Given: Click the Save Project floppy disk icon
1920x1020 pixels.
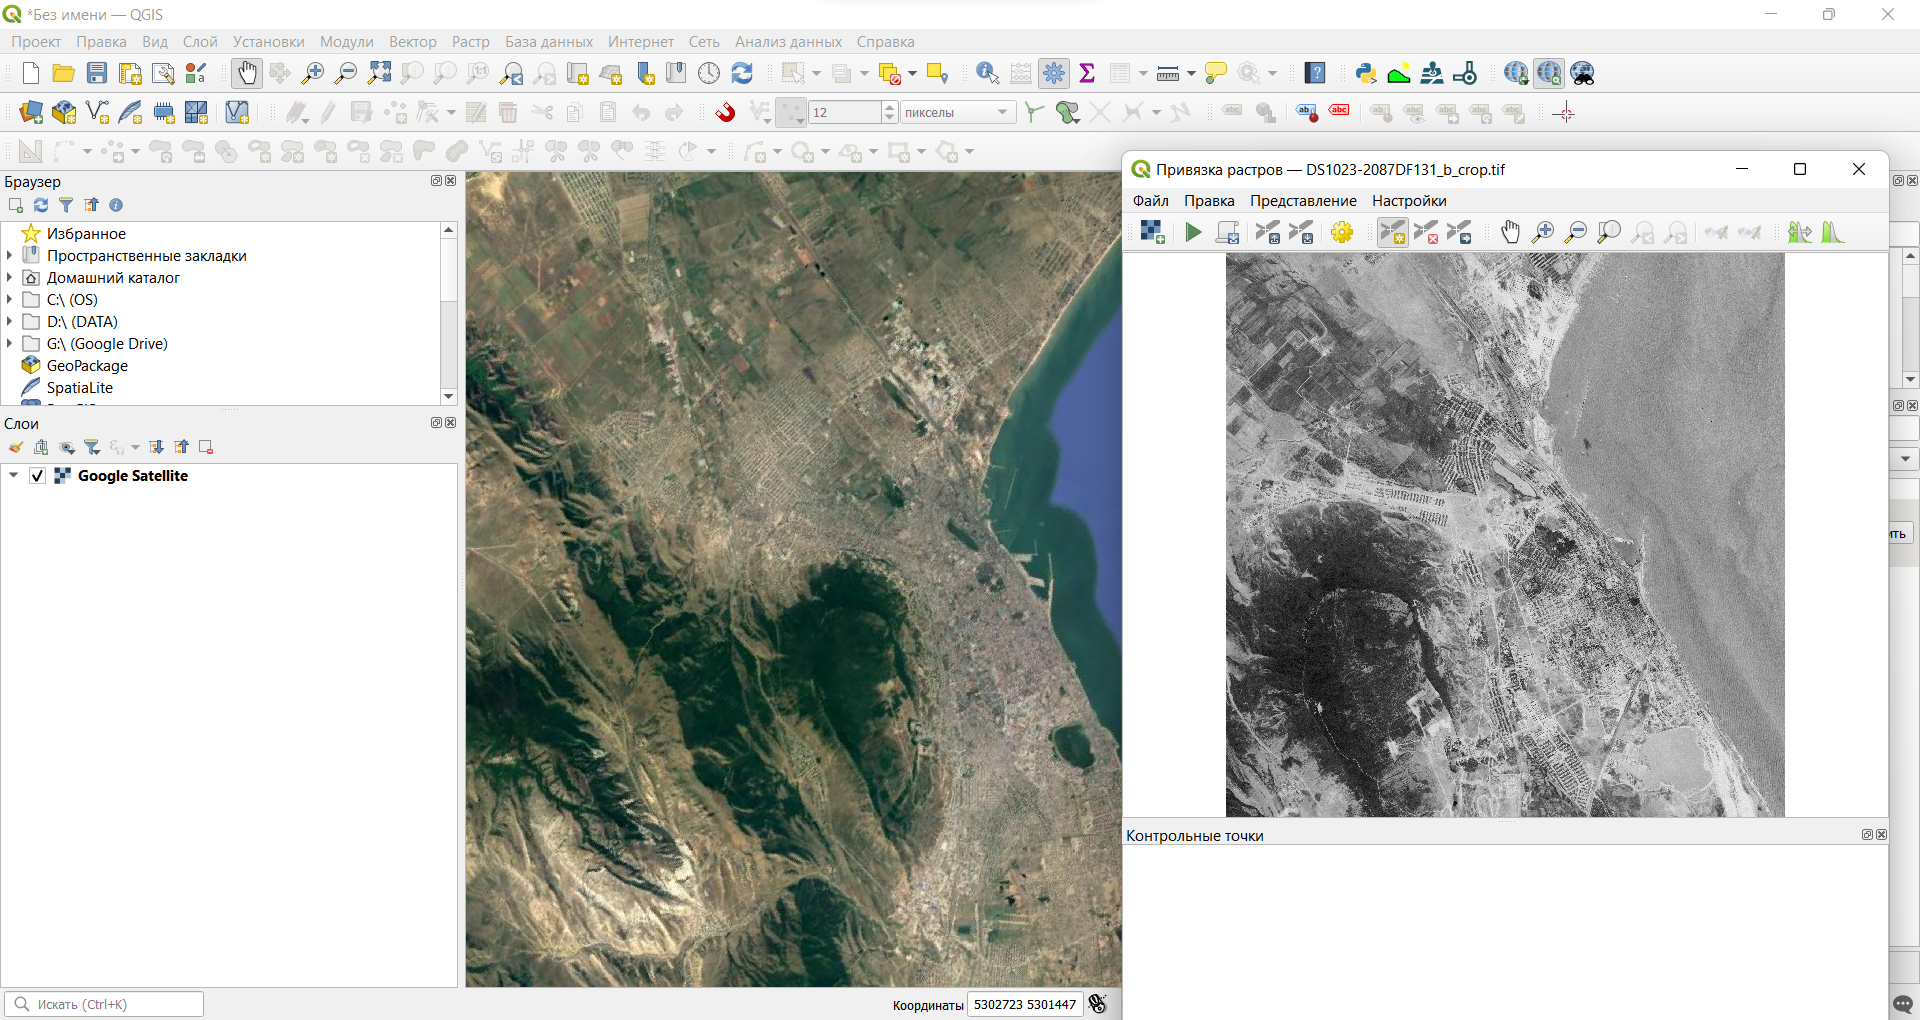Looking at the screenshot, I should (x=97, y=73).
